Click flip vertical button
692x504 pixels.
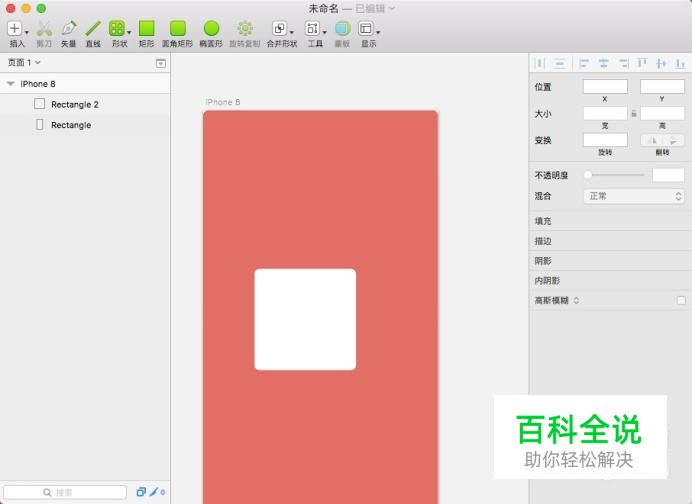point(673,140)
